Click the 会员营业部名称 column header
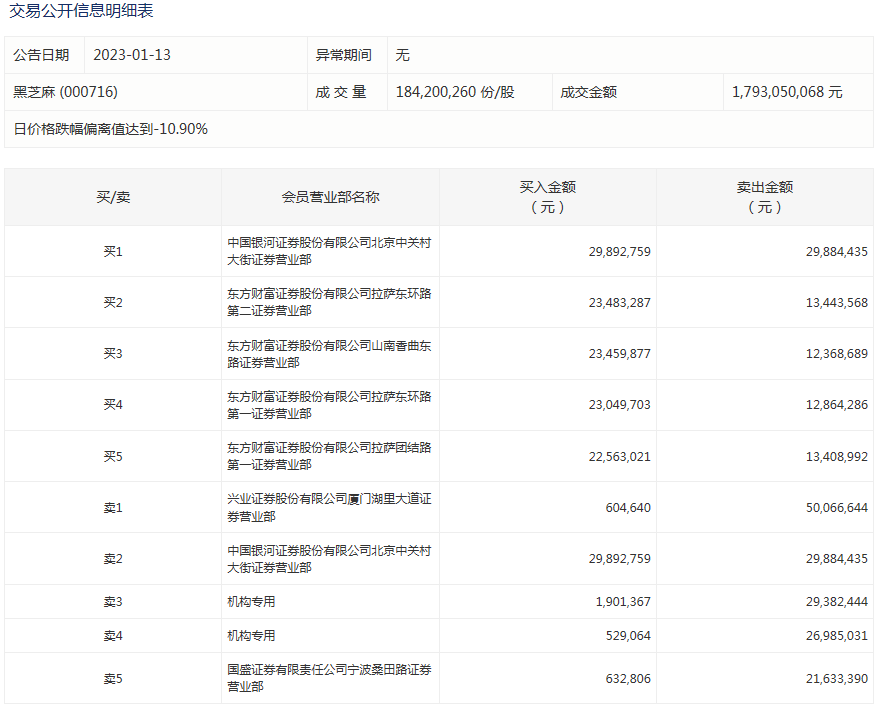Image resolution: width=878 pixels, height=709 pixels. (x=330, y=197)
